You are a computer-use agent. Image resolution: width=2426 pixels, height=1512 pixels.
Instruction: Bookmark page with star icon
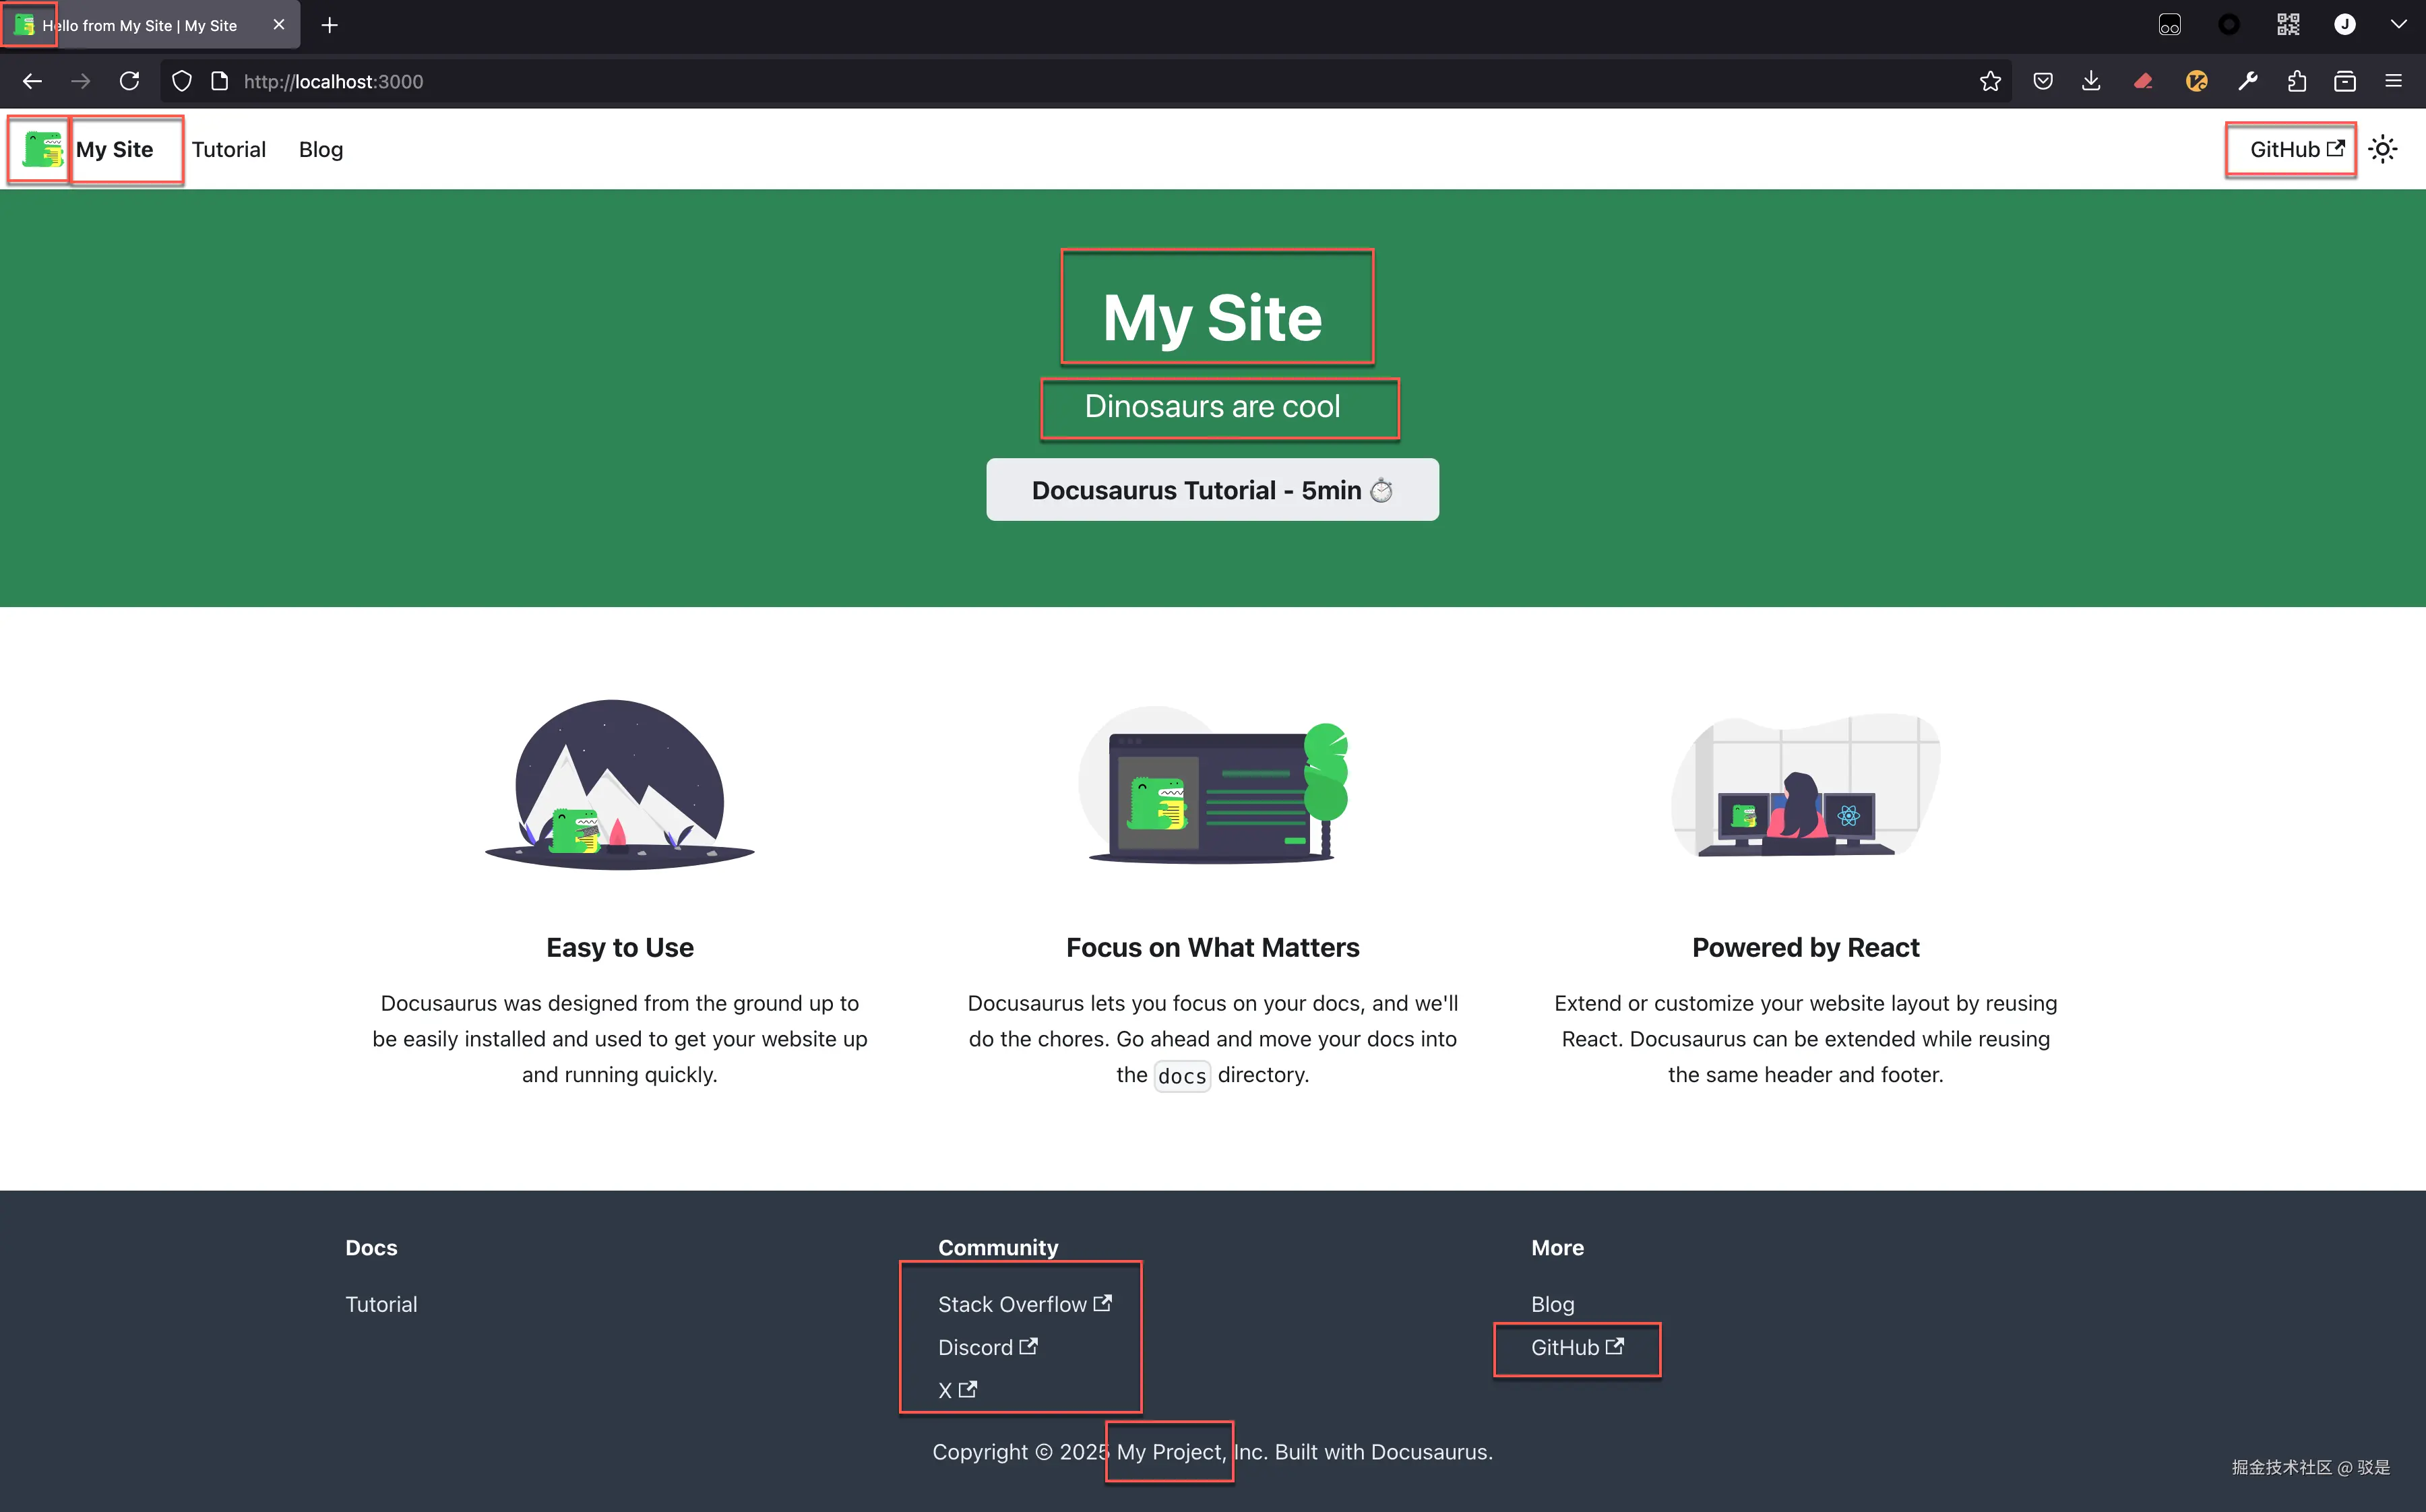tap(1990, 82)
